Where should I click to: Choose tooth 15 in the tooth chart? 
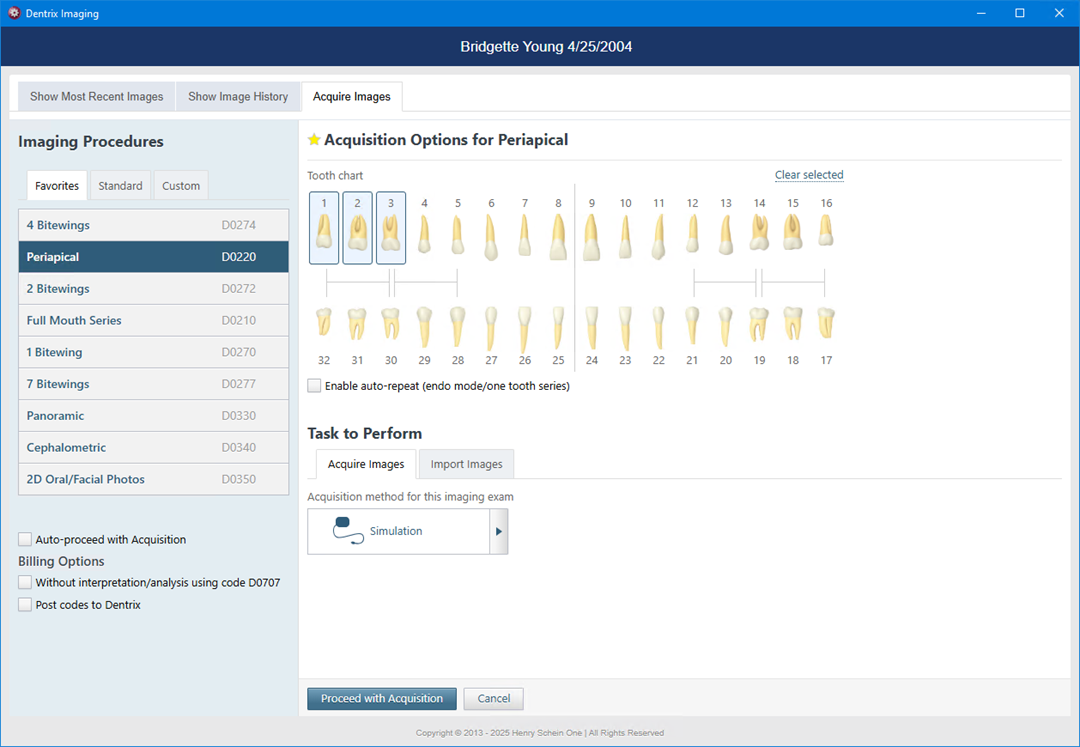tap(793, 232)
